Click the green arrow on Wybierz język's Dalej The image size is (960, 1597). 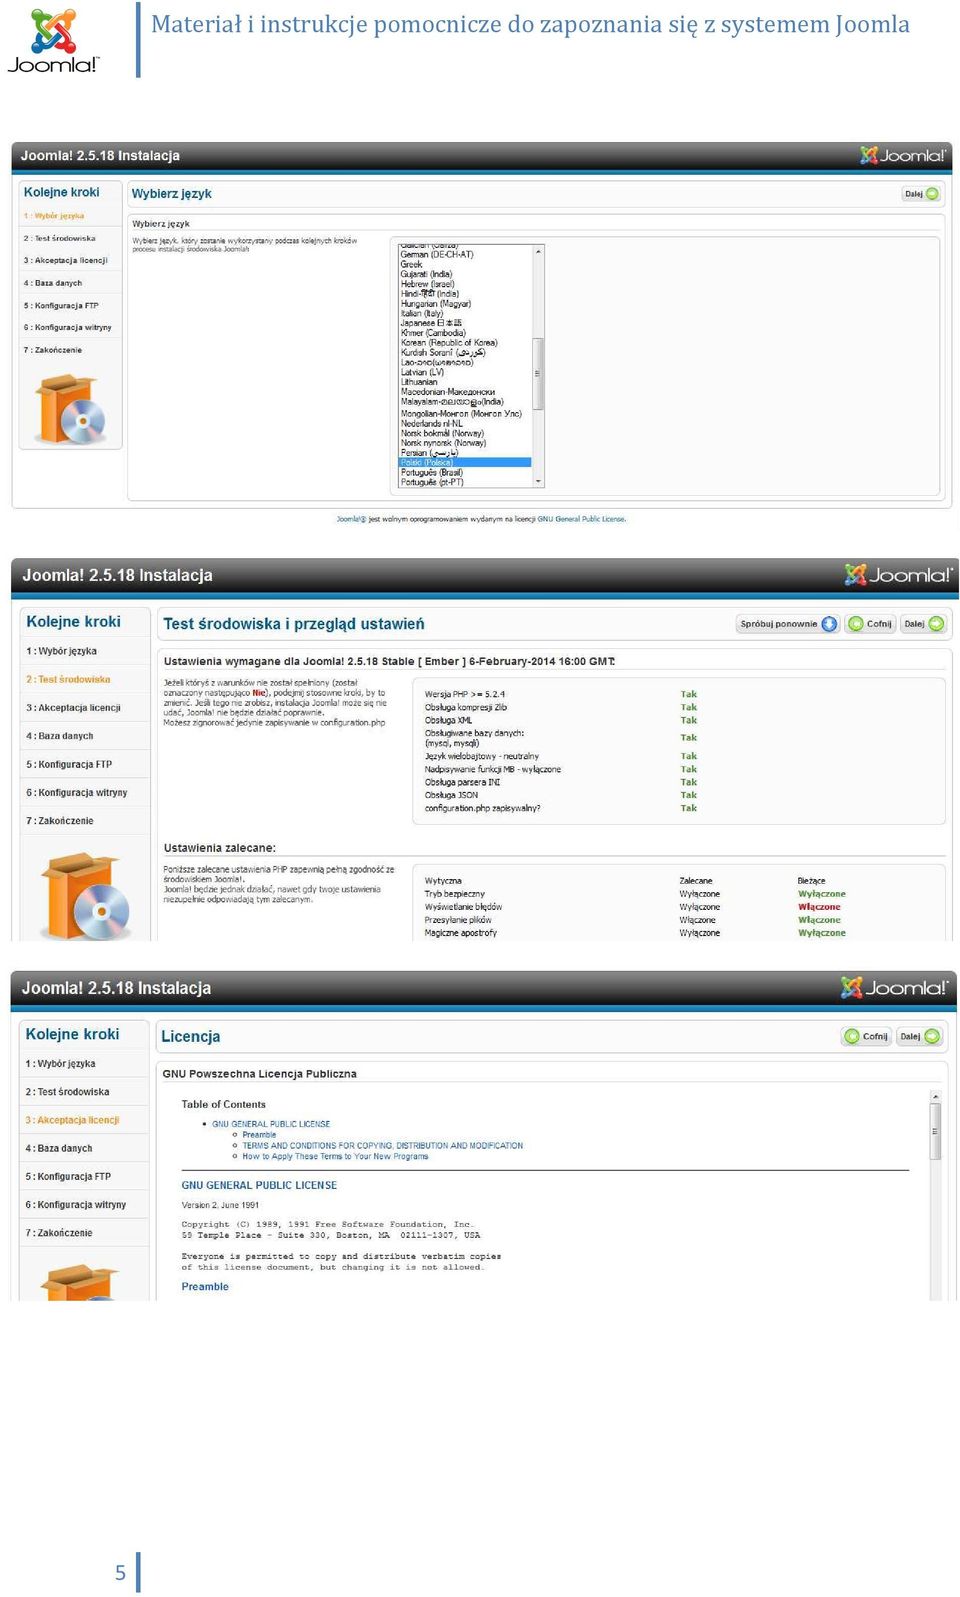pyautogui.click(x=932, y=194)
